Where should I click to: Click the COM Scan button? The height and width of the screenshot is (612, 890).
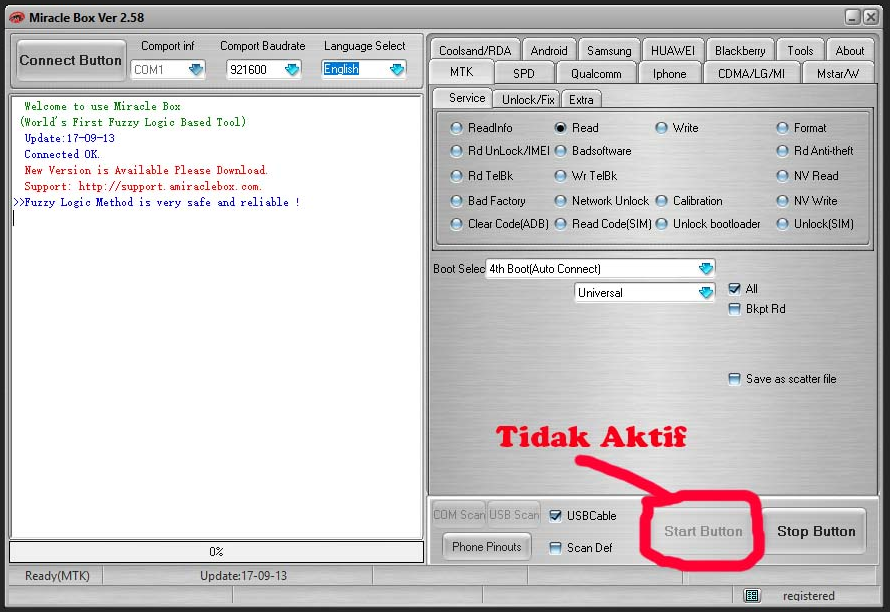click(459, 515)
